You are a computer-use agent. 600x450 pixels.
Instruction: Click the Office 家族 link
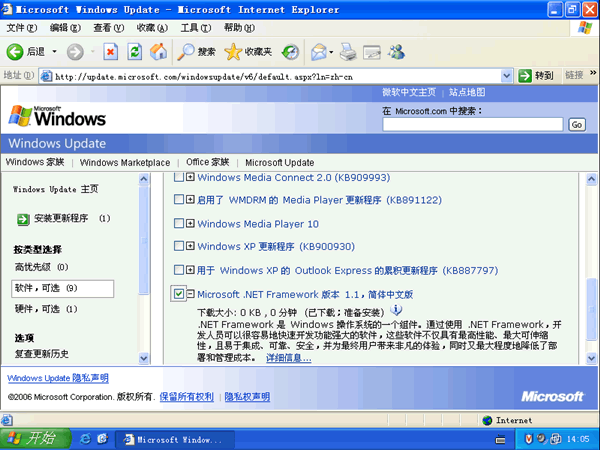[x=207, y=162]
